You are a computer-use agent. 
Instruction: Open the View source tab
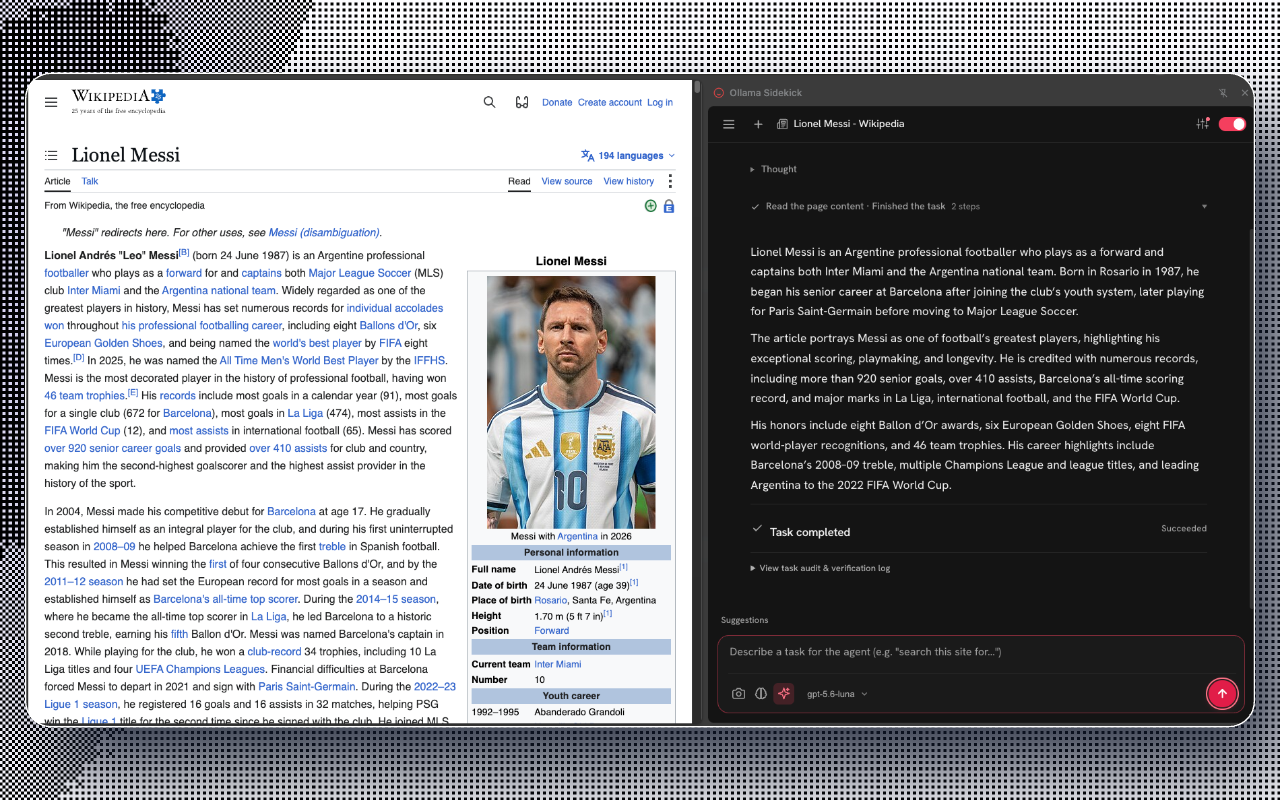[x=567, y=181]
